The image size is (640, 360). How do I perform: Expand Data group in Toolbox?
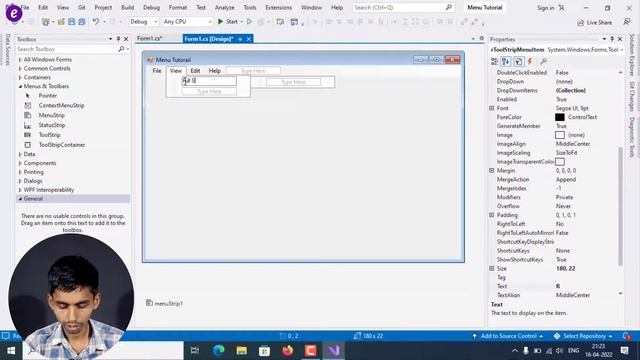tap(20, 154)
